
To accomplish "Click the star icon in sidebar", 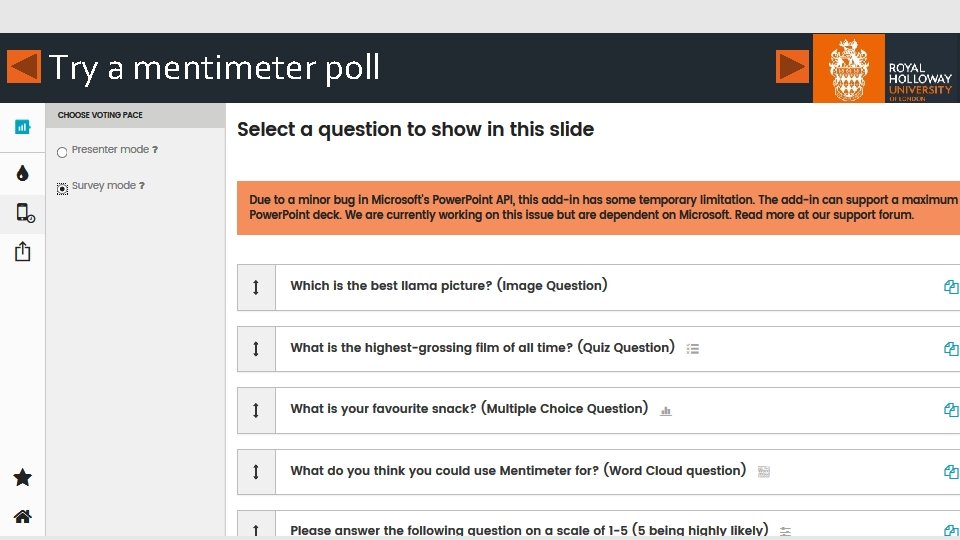I will (22, 478).
